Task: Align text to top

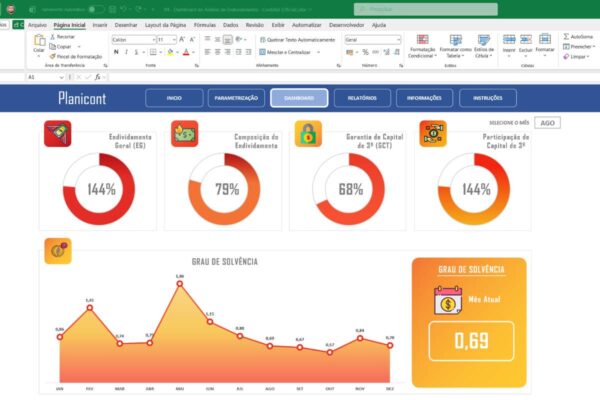Action: pyautogui.click(x=207, y=39)
